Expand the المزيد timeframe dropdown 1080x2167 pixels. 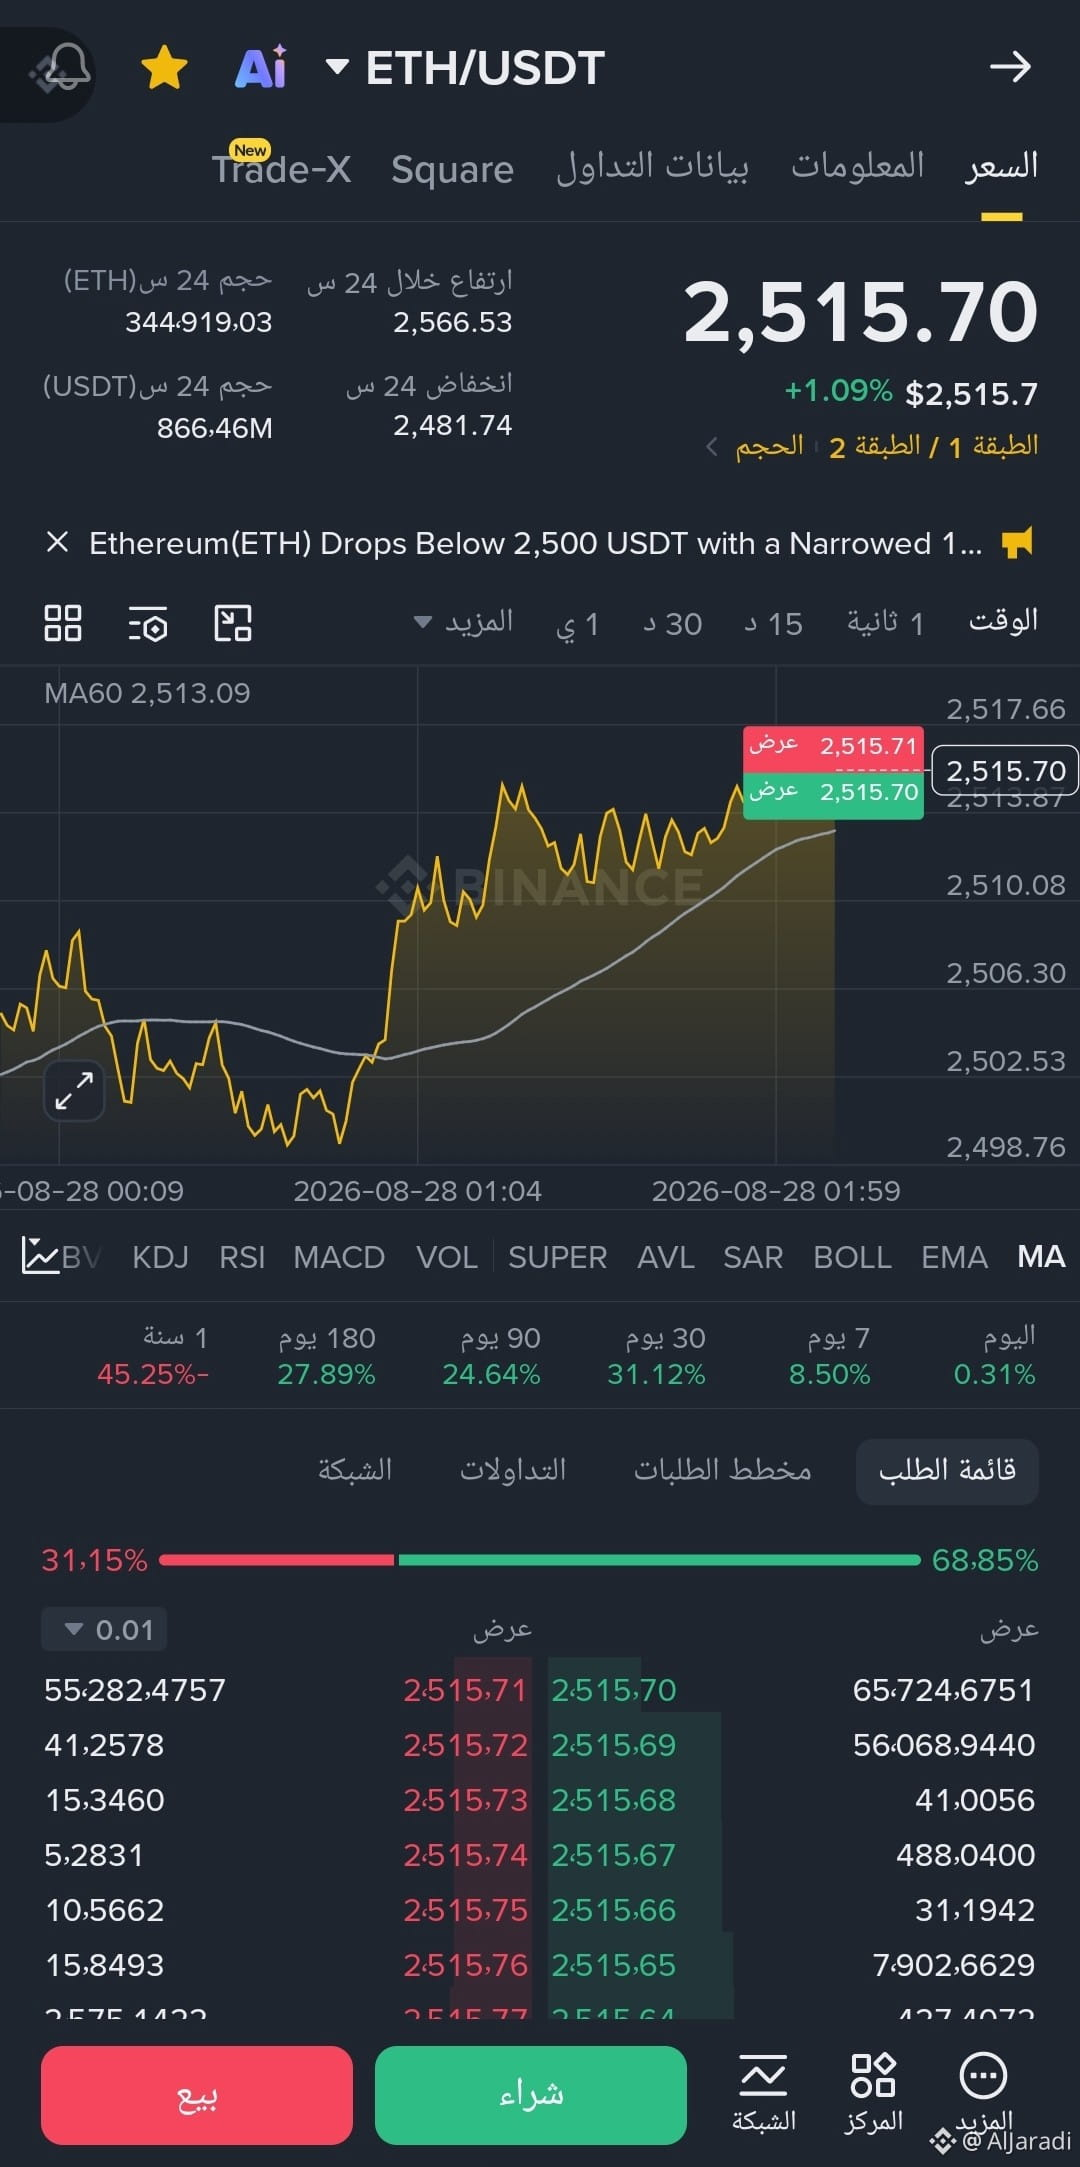coord(464,622)
